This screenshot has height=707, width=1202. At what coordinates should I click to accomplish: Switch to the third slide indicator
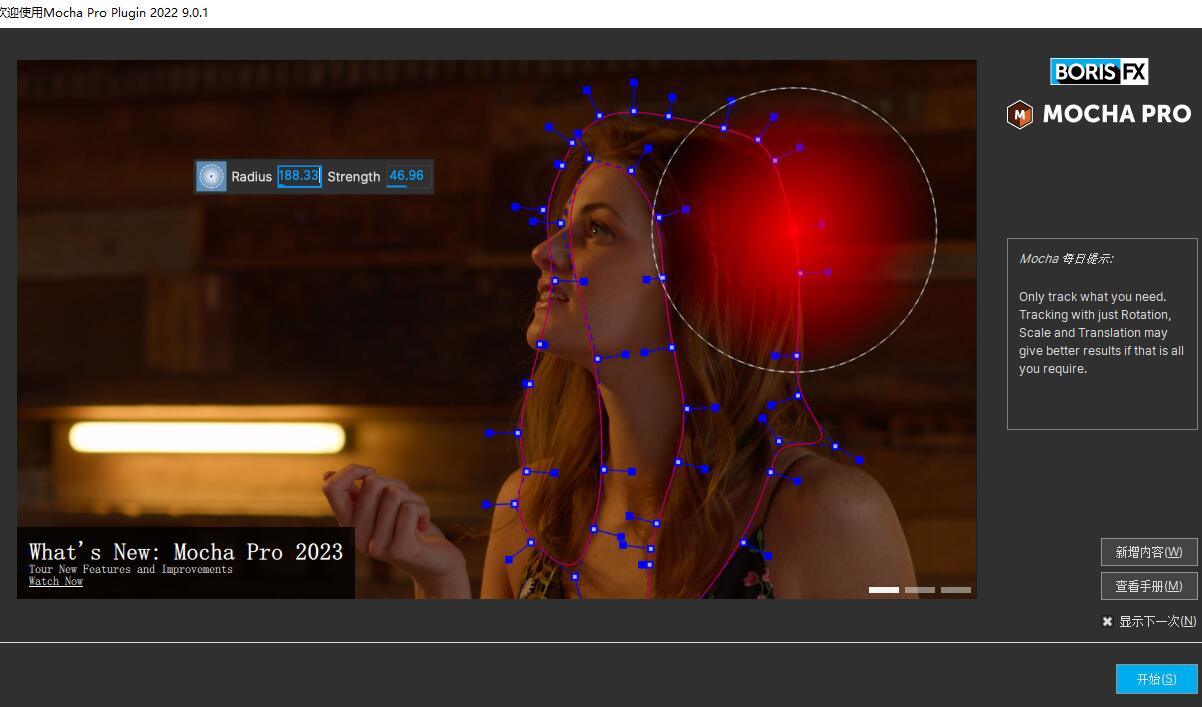956,590
